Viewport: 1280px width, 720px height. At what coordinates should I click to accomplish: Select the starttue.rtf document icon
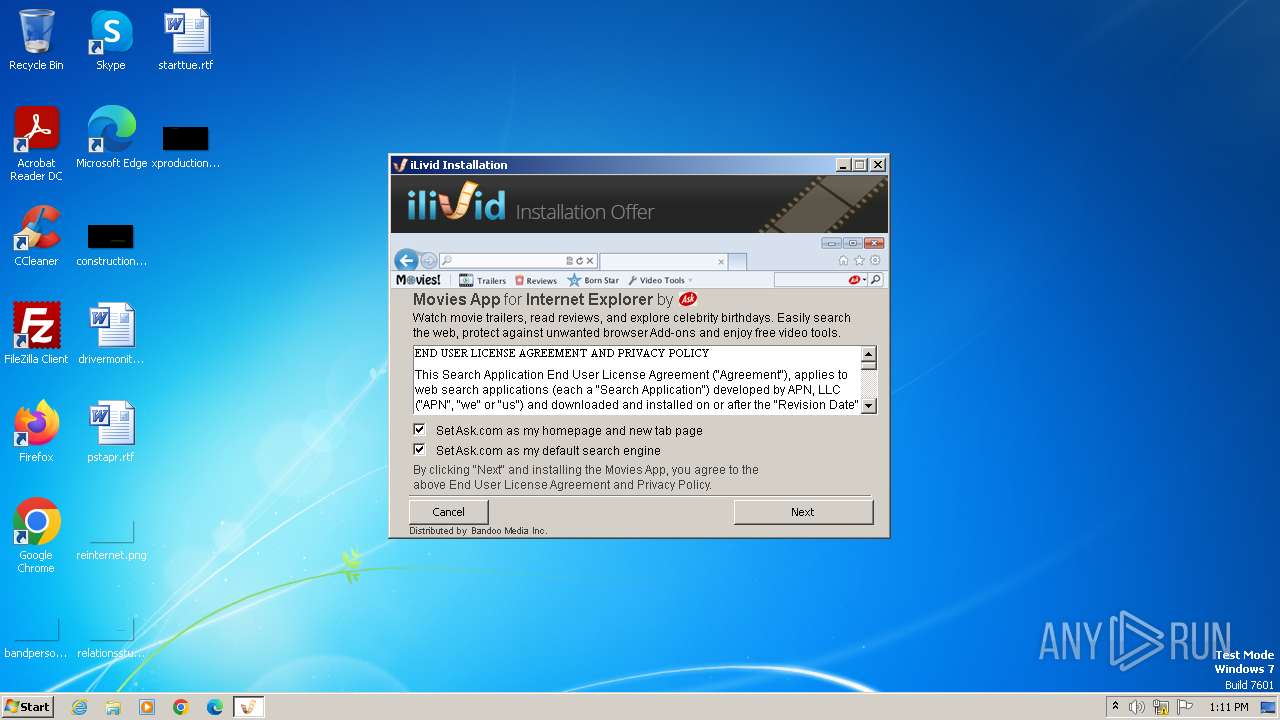click(186, 40)
